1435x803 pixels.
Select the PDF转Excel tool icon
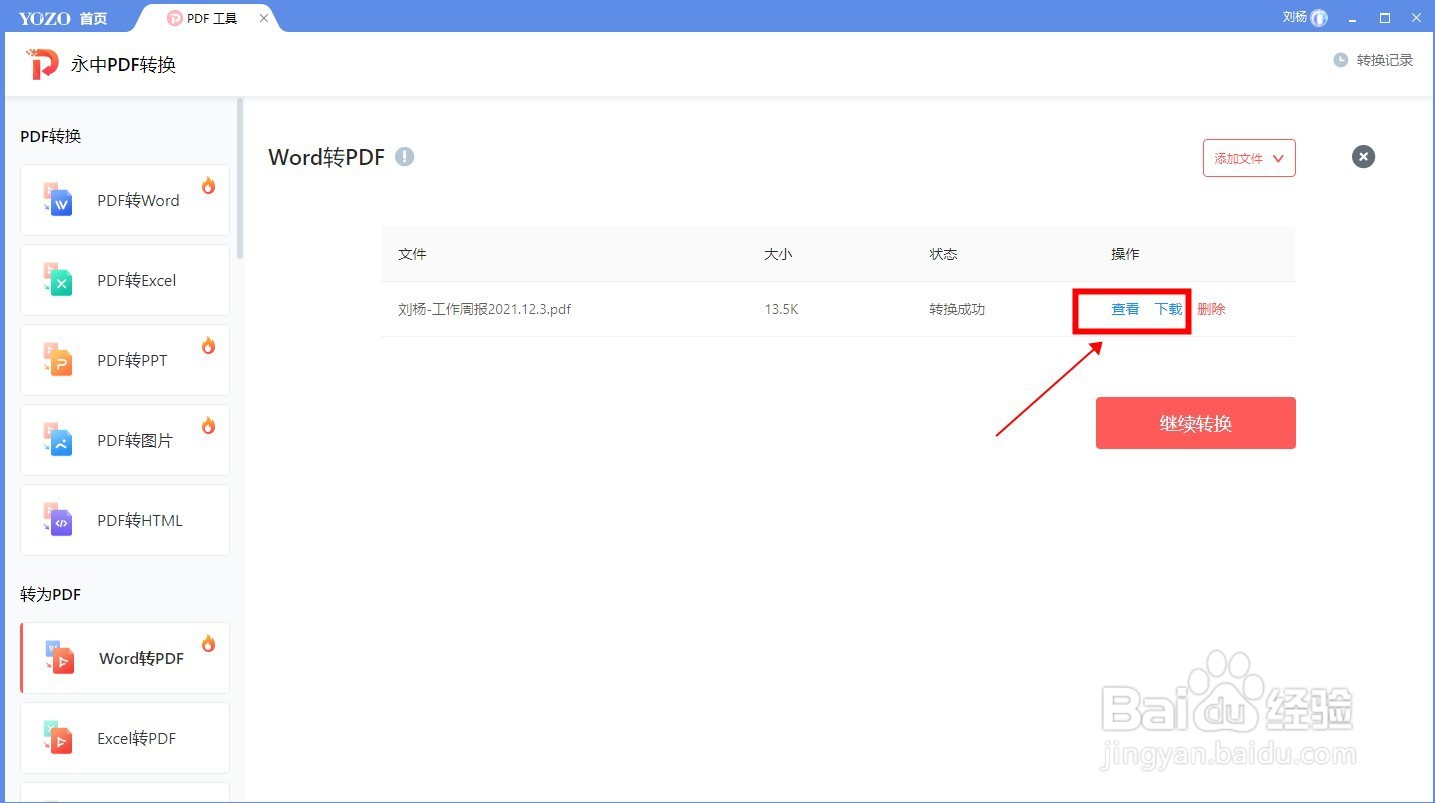57,280
